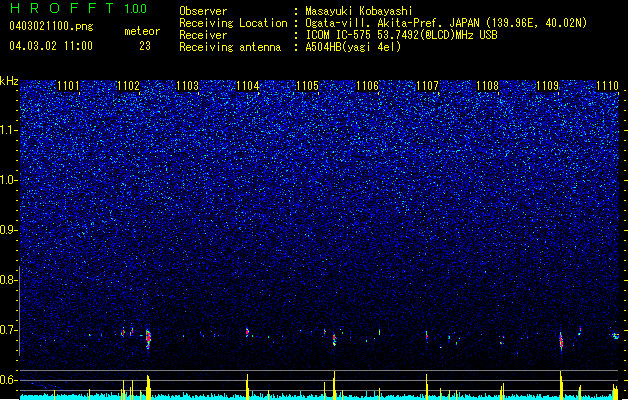The height and width of the screenshot is (400, 629).
Task: Click antenna value A504HB(yagi 4el)
Action: (x=353, y=47)
